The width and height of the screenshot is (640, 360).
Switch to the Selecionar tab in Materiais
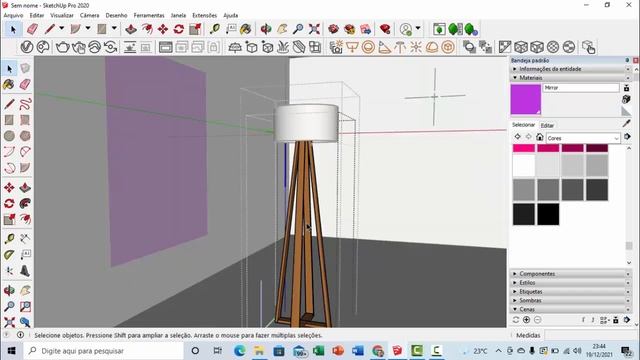[x=523, y=125]
